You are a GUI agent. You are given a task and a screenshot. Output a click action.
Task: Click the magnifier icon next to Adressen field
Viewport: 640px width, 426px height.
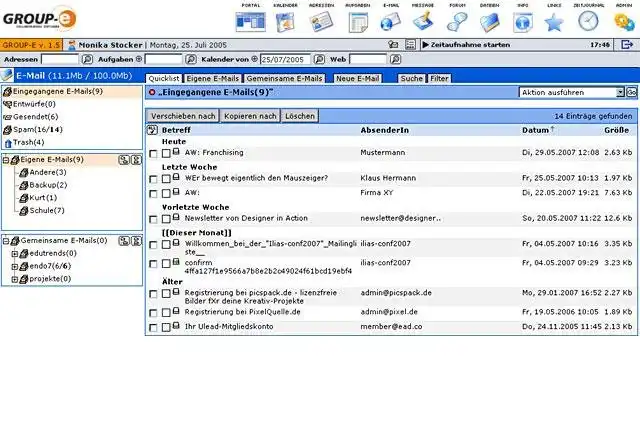87,59
